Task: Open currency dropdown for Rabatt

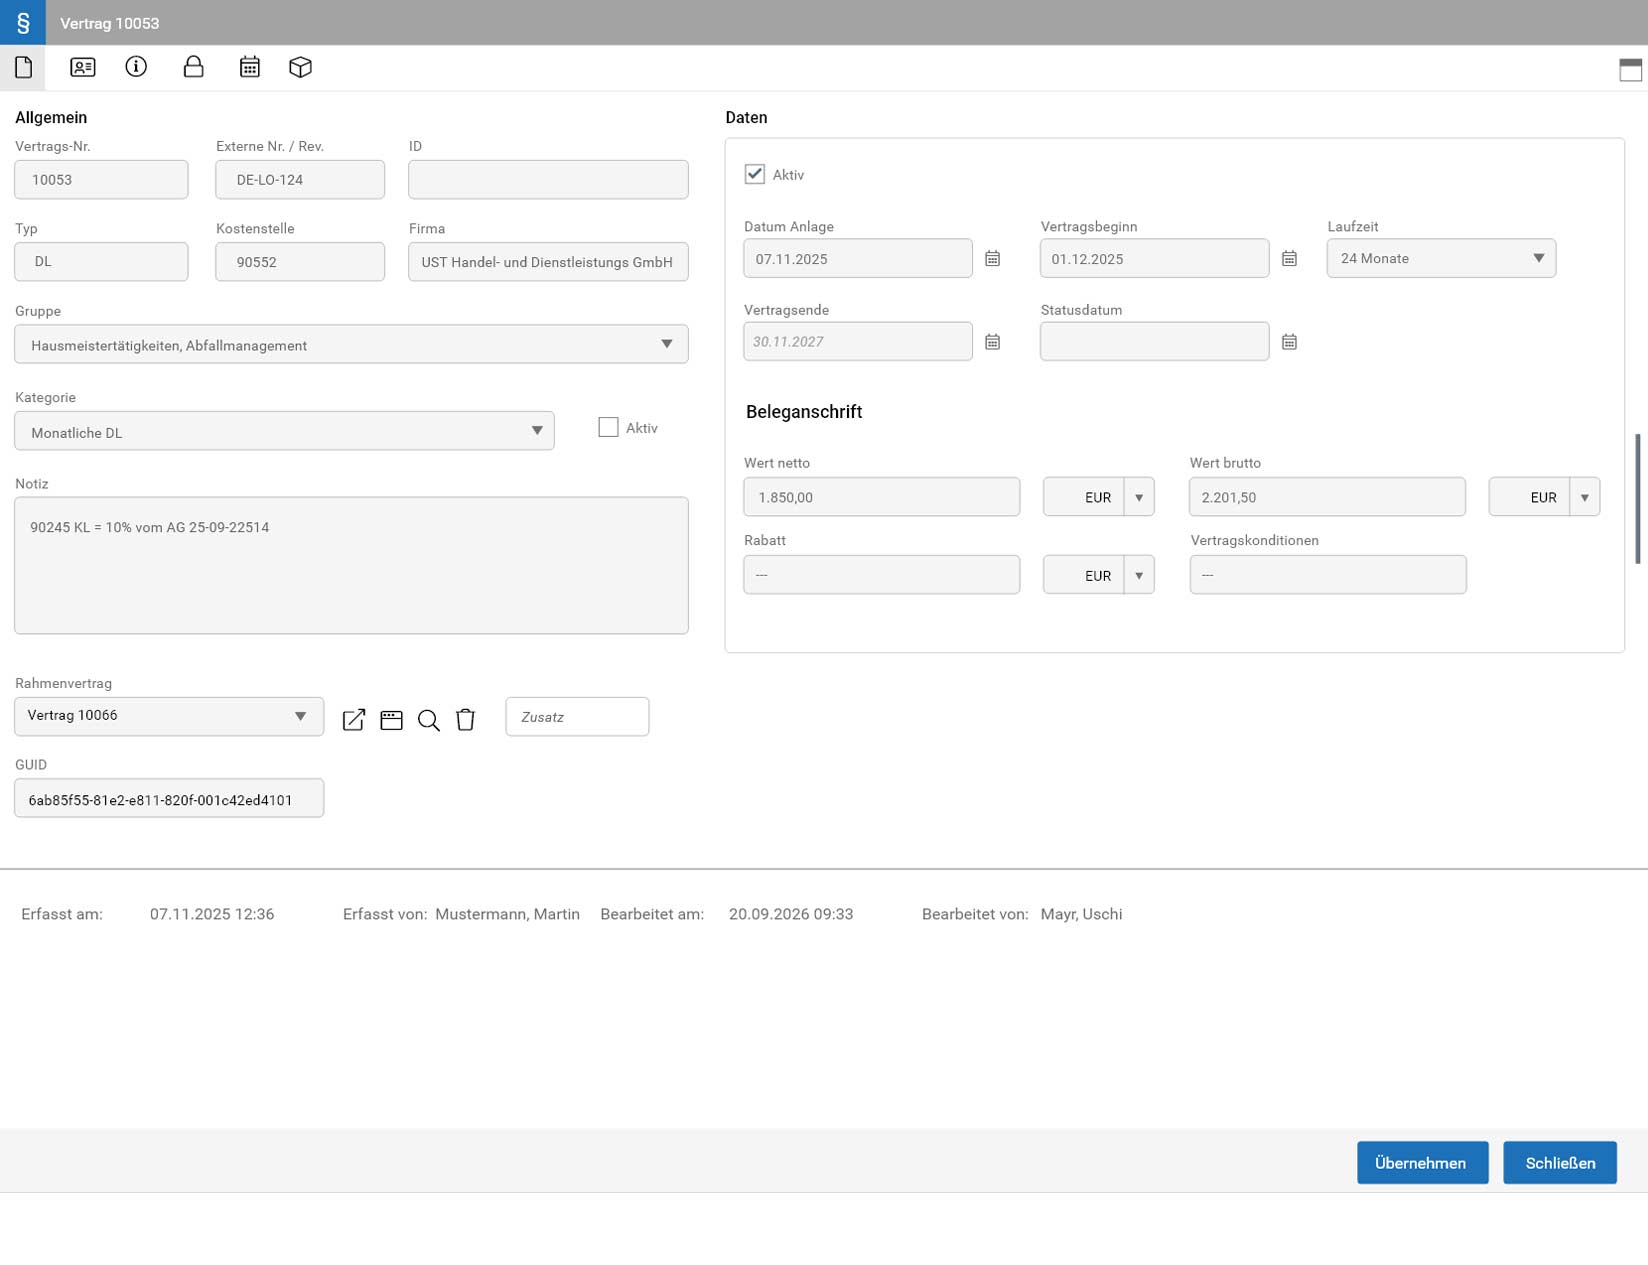Action: [1138, 575]
